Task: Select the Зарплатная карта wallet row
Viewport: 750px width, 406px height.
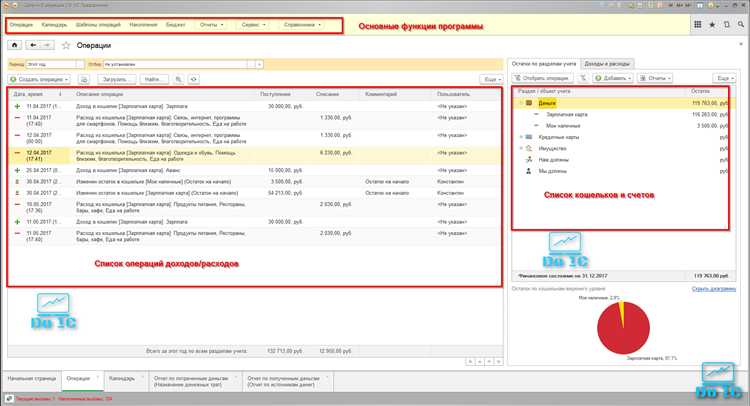Action: [621, 115]
